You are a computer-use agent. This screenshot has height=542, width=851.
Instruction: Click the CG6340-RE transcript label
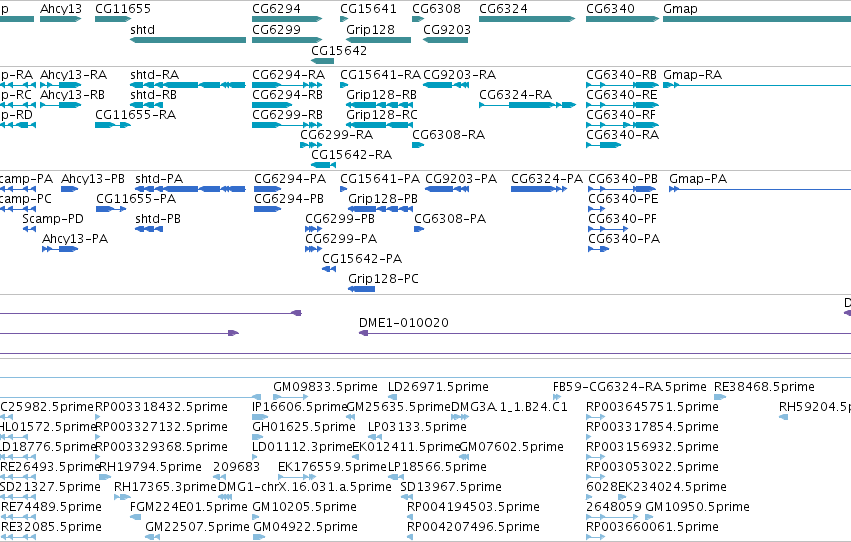coord(621,95)
